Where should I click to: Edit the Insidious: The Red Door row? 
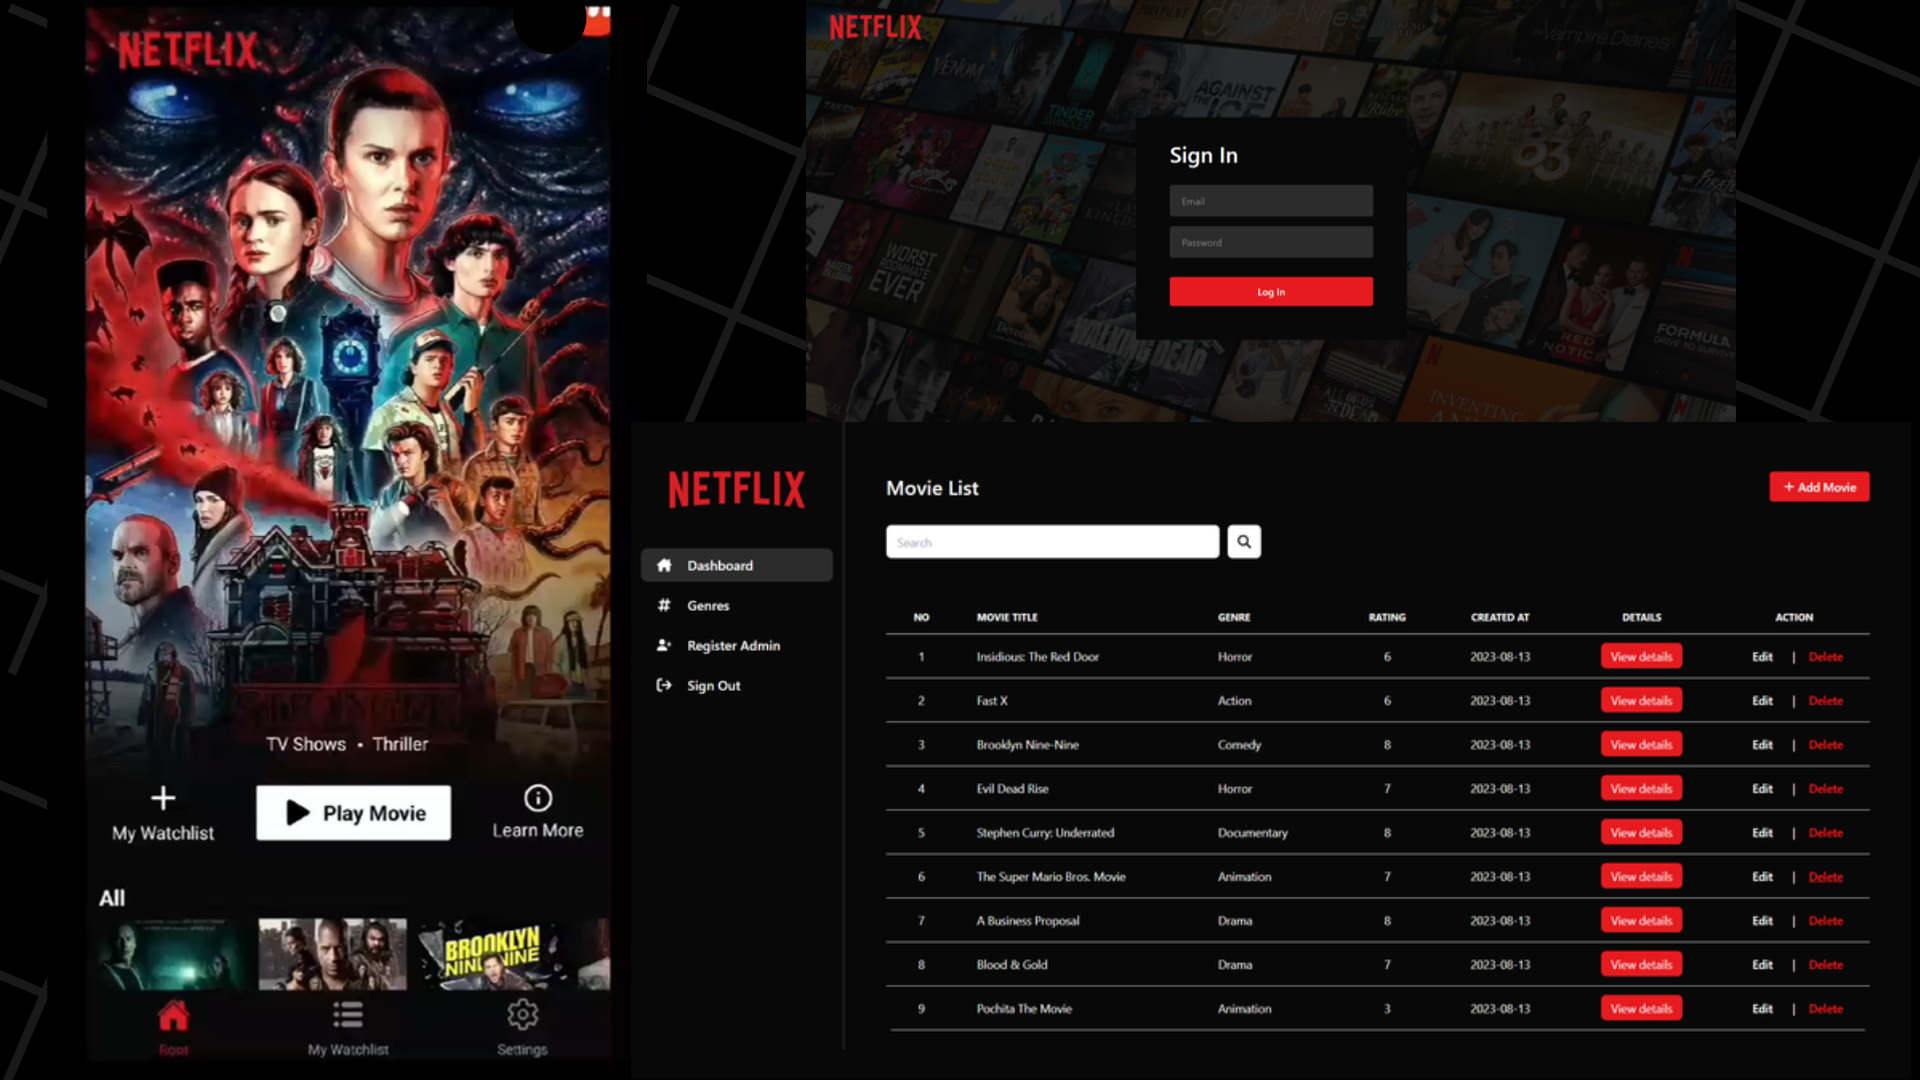click(x=1762, y=657)
